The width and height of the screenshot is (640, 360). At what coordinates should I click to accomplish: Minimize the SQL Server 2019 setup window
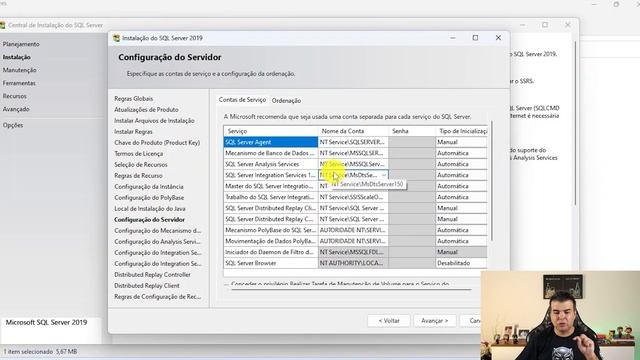pos(453,38)
